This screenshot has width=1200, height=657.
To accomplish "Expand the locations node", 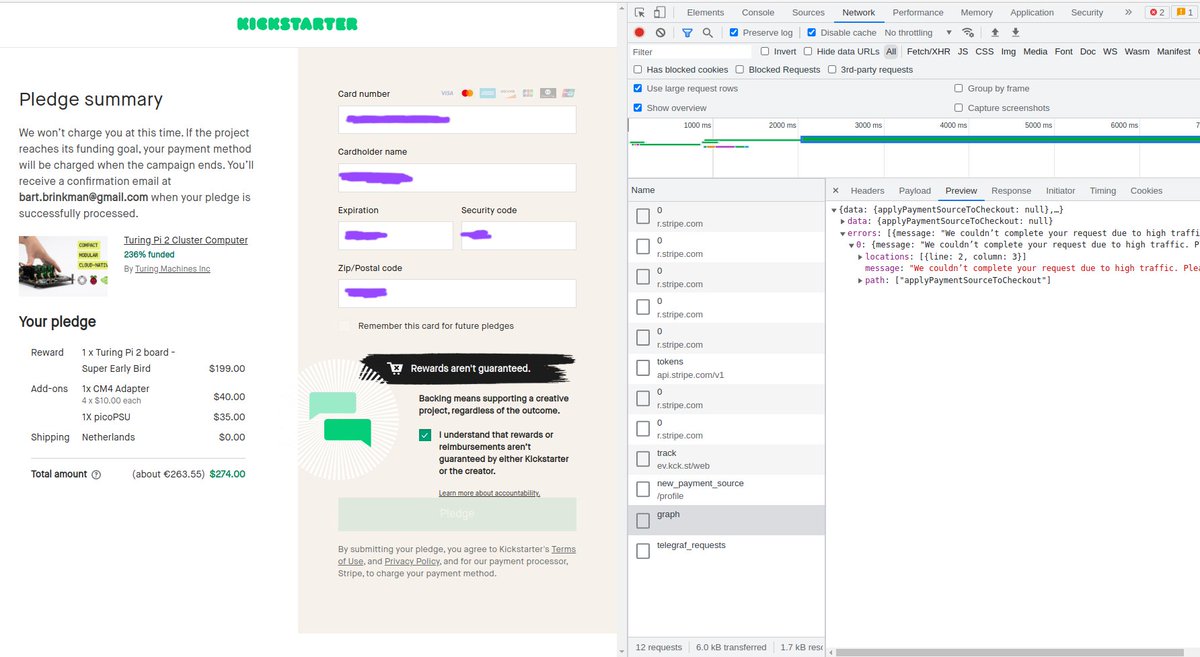I will point(861,257).
